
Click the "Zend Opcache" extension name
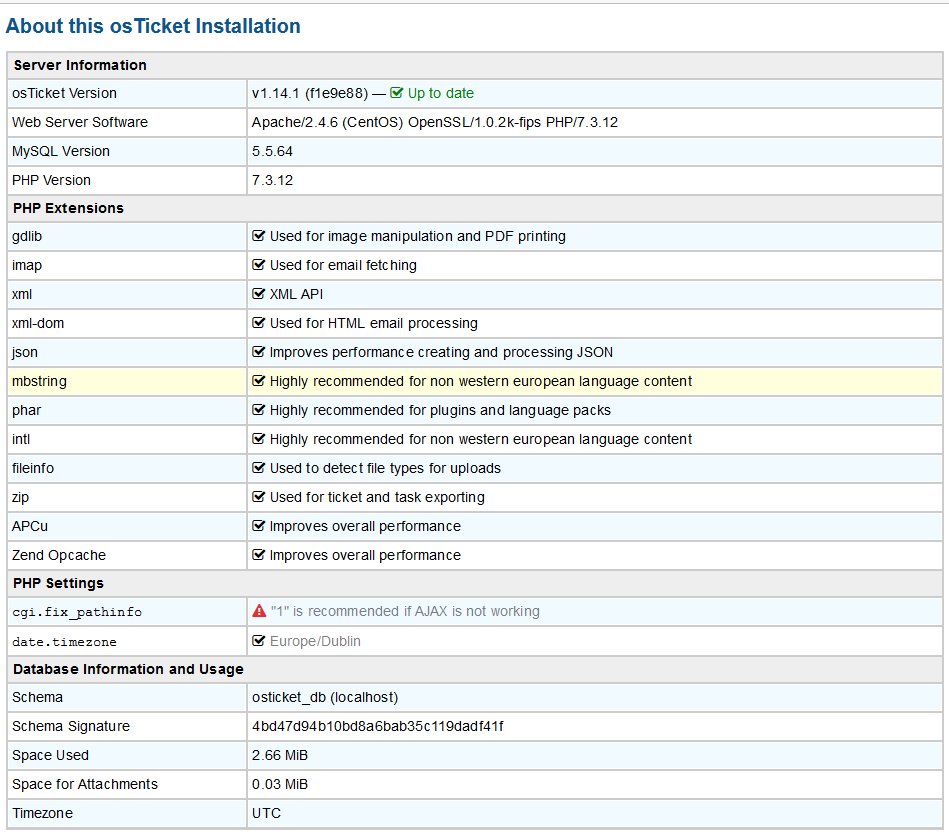click(59, 556)
